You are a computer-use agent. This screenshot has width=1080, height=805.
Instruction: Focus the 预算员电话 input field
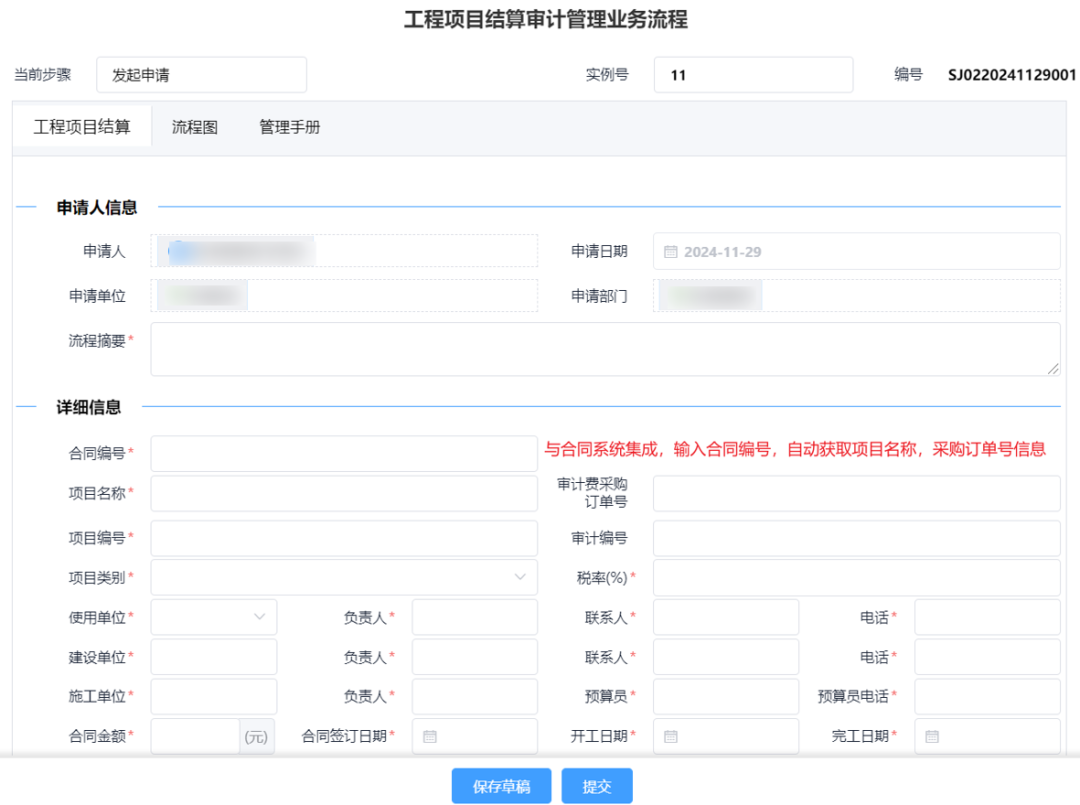[x=986, y=696]
